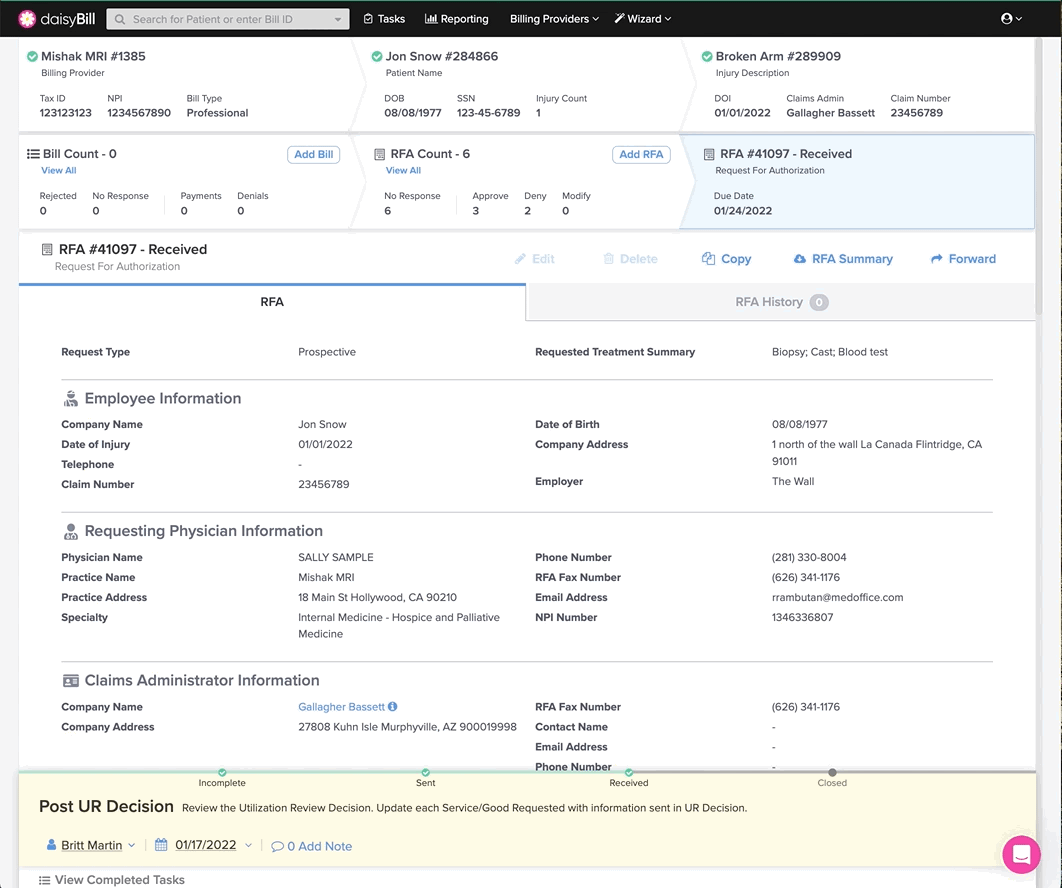Click the Add Bill button
The height and width of the screenshot is (888, 1062).
314,154
